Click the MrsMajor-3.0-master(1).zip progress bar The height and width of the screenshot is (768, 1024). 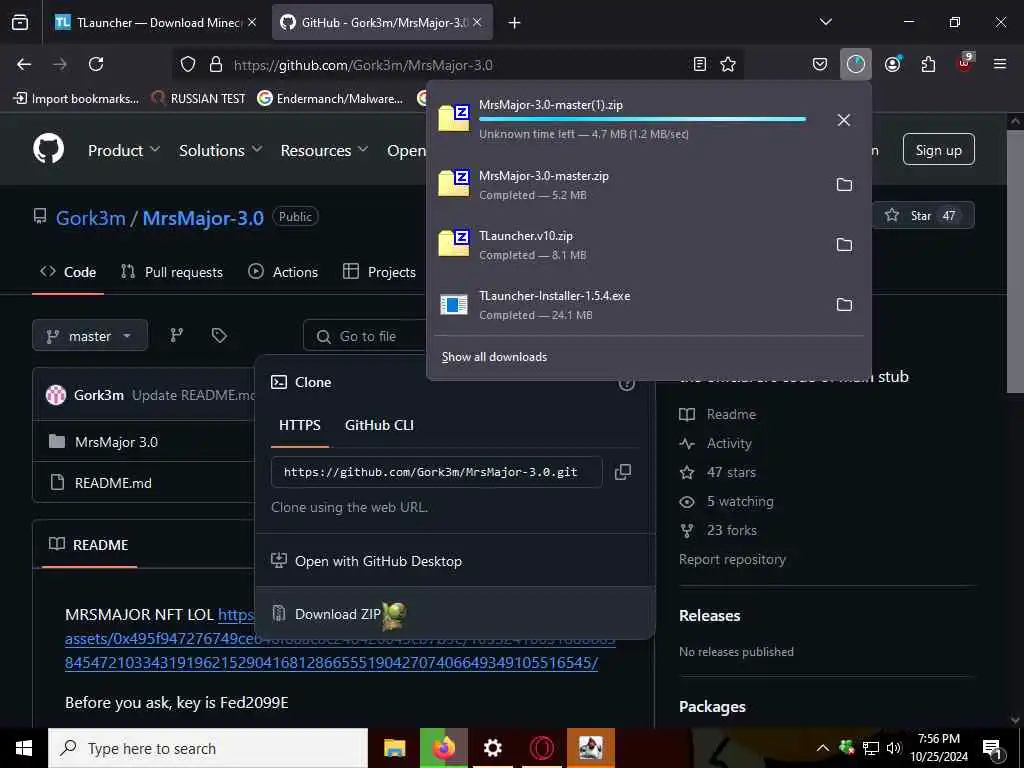643,120
